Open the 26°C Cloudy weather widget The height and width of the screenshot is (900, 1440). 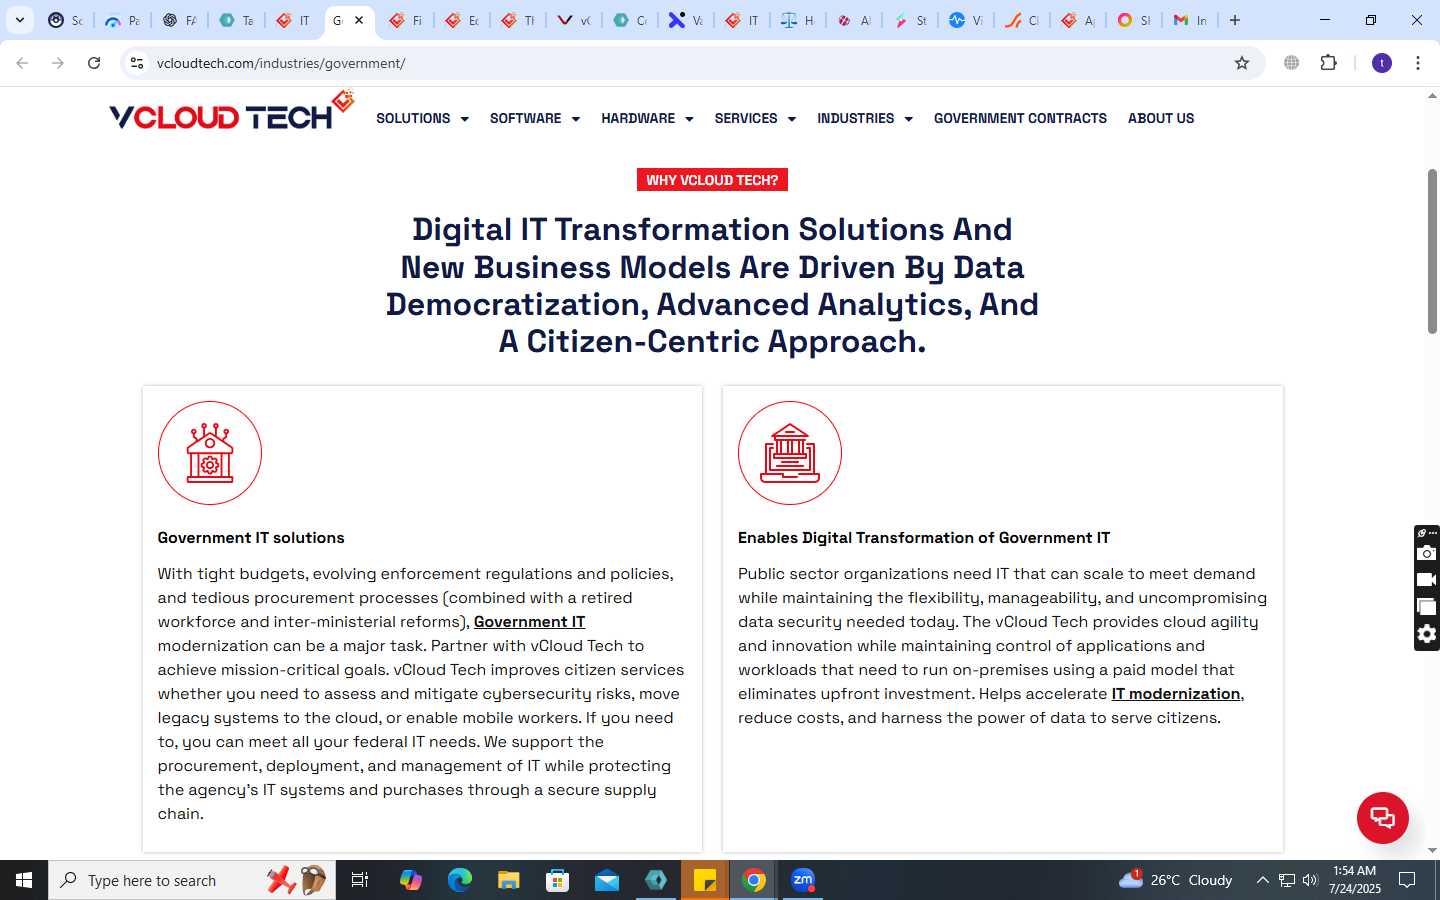(x=1176, y=880)
